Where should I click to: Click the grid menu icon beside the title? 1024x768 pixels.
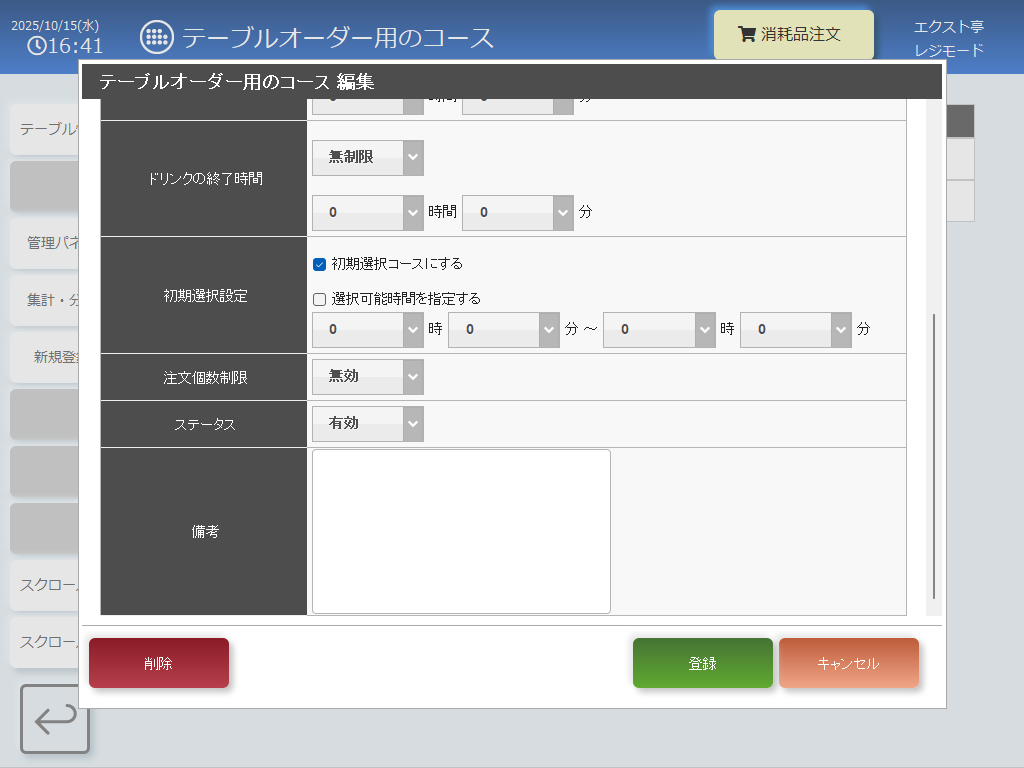click(x=156, y=37)
